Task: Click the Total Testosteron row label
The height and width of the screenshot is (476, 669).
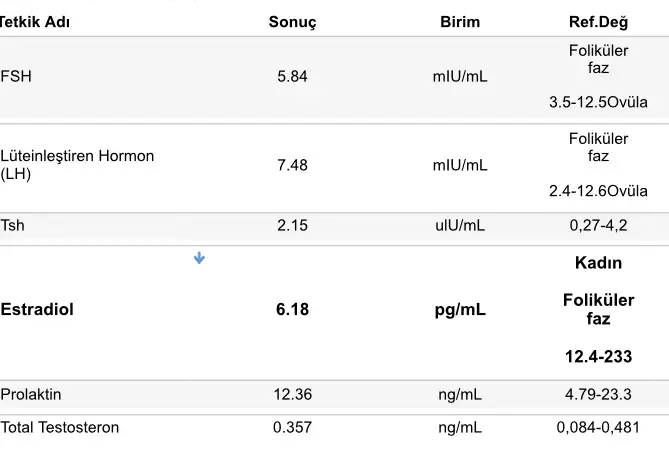Action: (60, 427)
